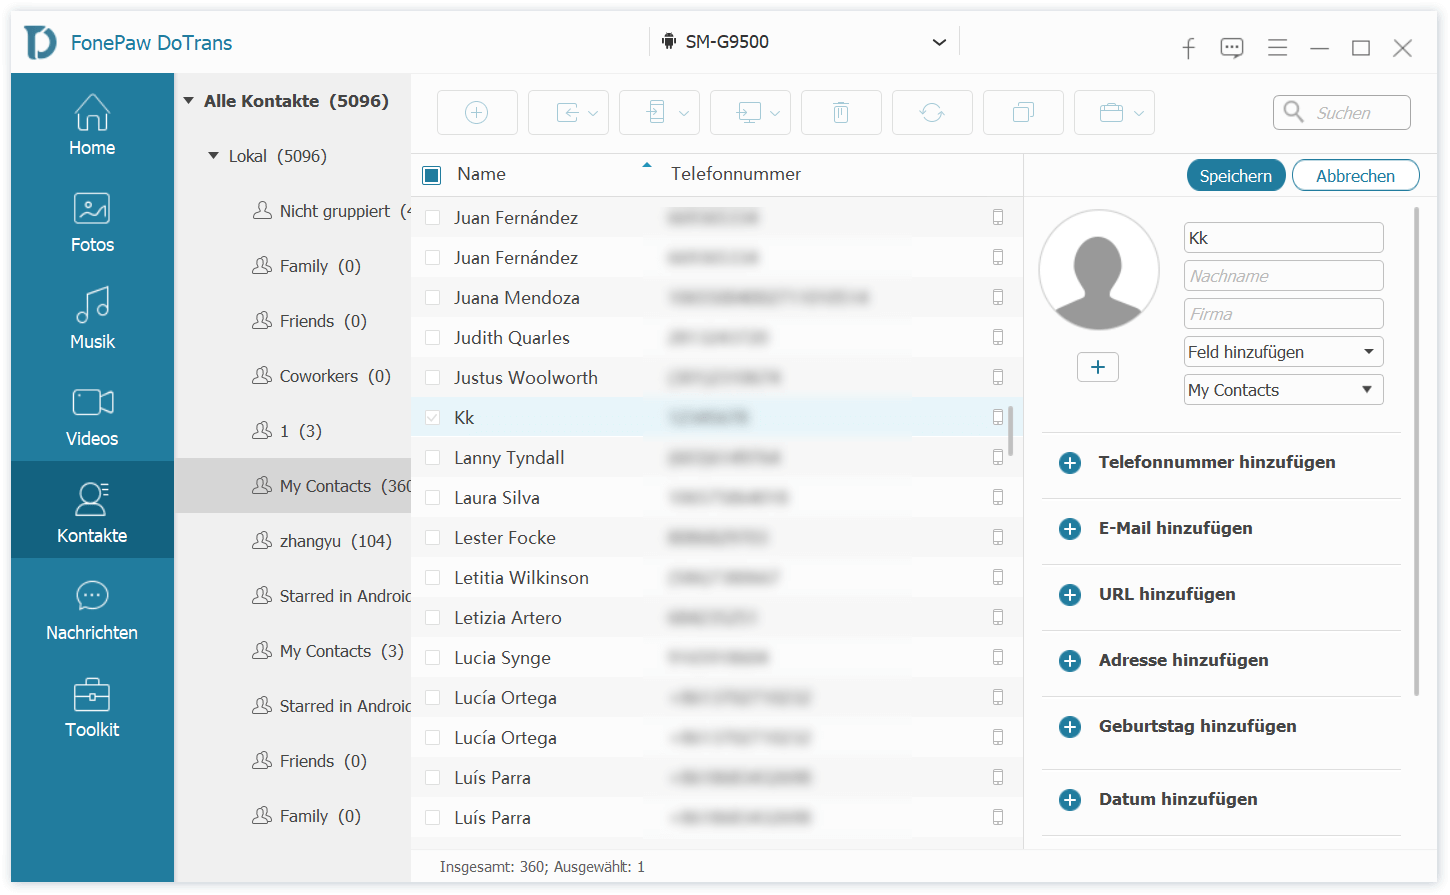This screenshot has height=895, width=1450.
Task: Click plus icon for Datum hinzufügen
Action: click(x=1070, y=800)
